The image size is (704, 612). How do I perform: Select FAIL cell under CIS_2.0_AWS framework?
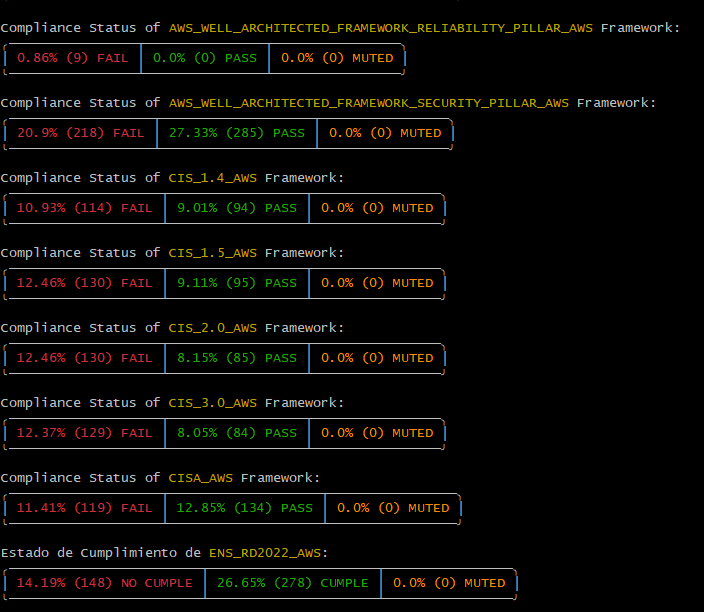85,358
